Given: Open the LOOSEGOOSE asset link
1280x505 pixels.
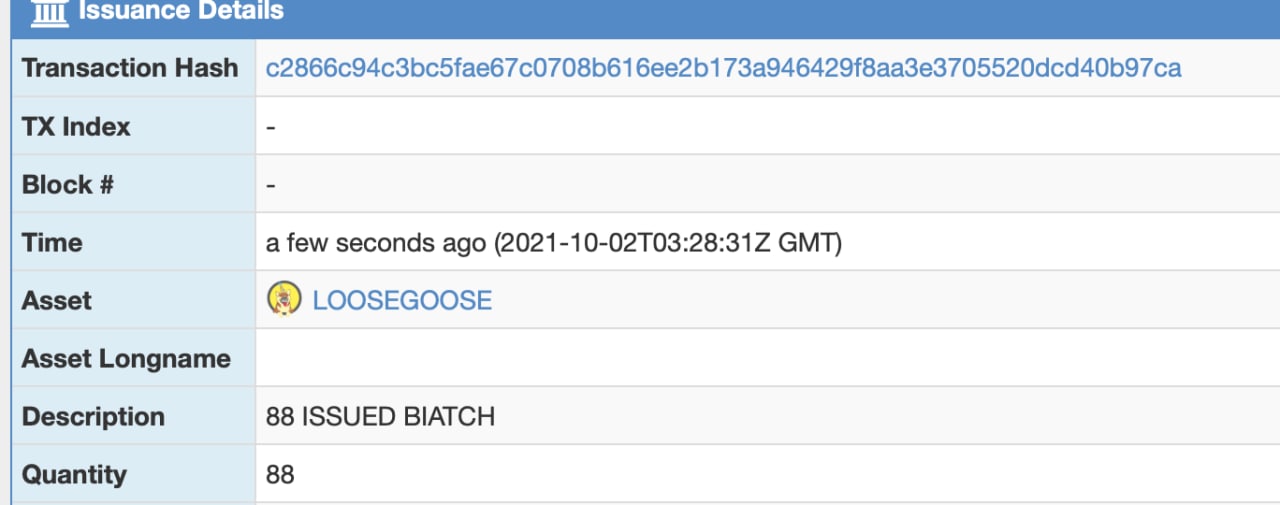Looking at the screenshot, I should tap(402, 300).
